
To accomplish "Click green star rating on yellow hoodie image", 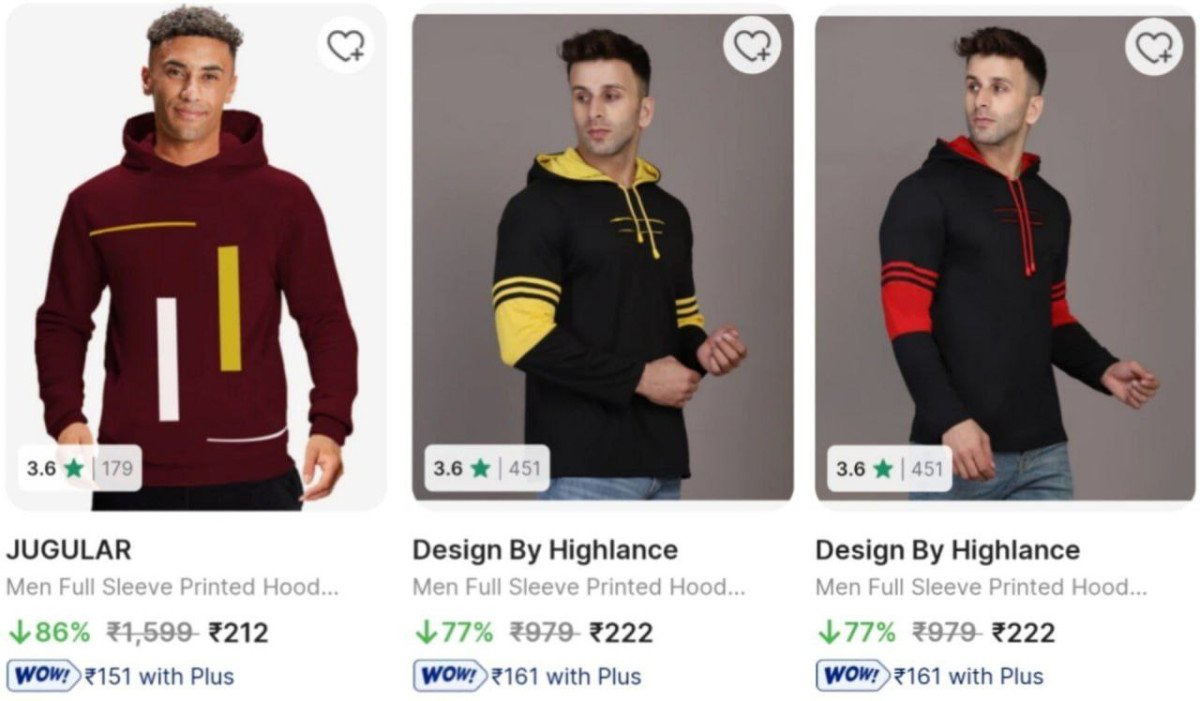I will click(480, 468).
